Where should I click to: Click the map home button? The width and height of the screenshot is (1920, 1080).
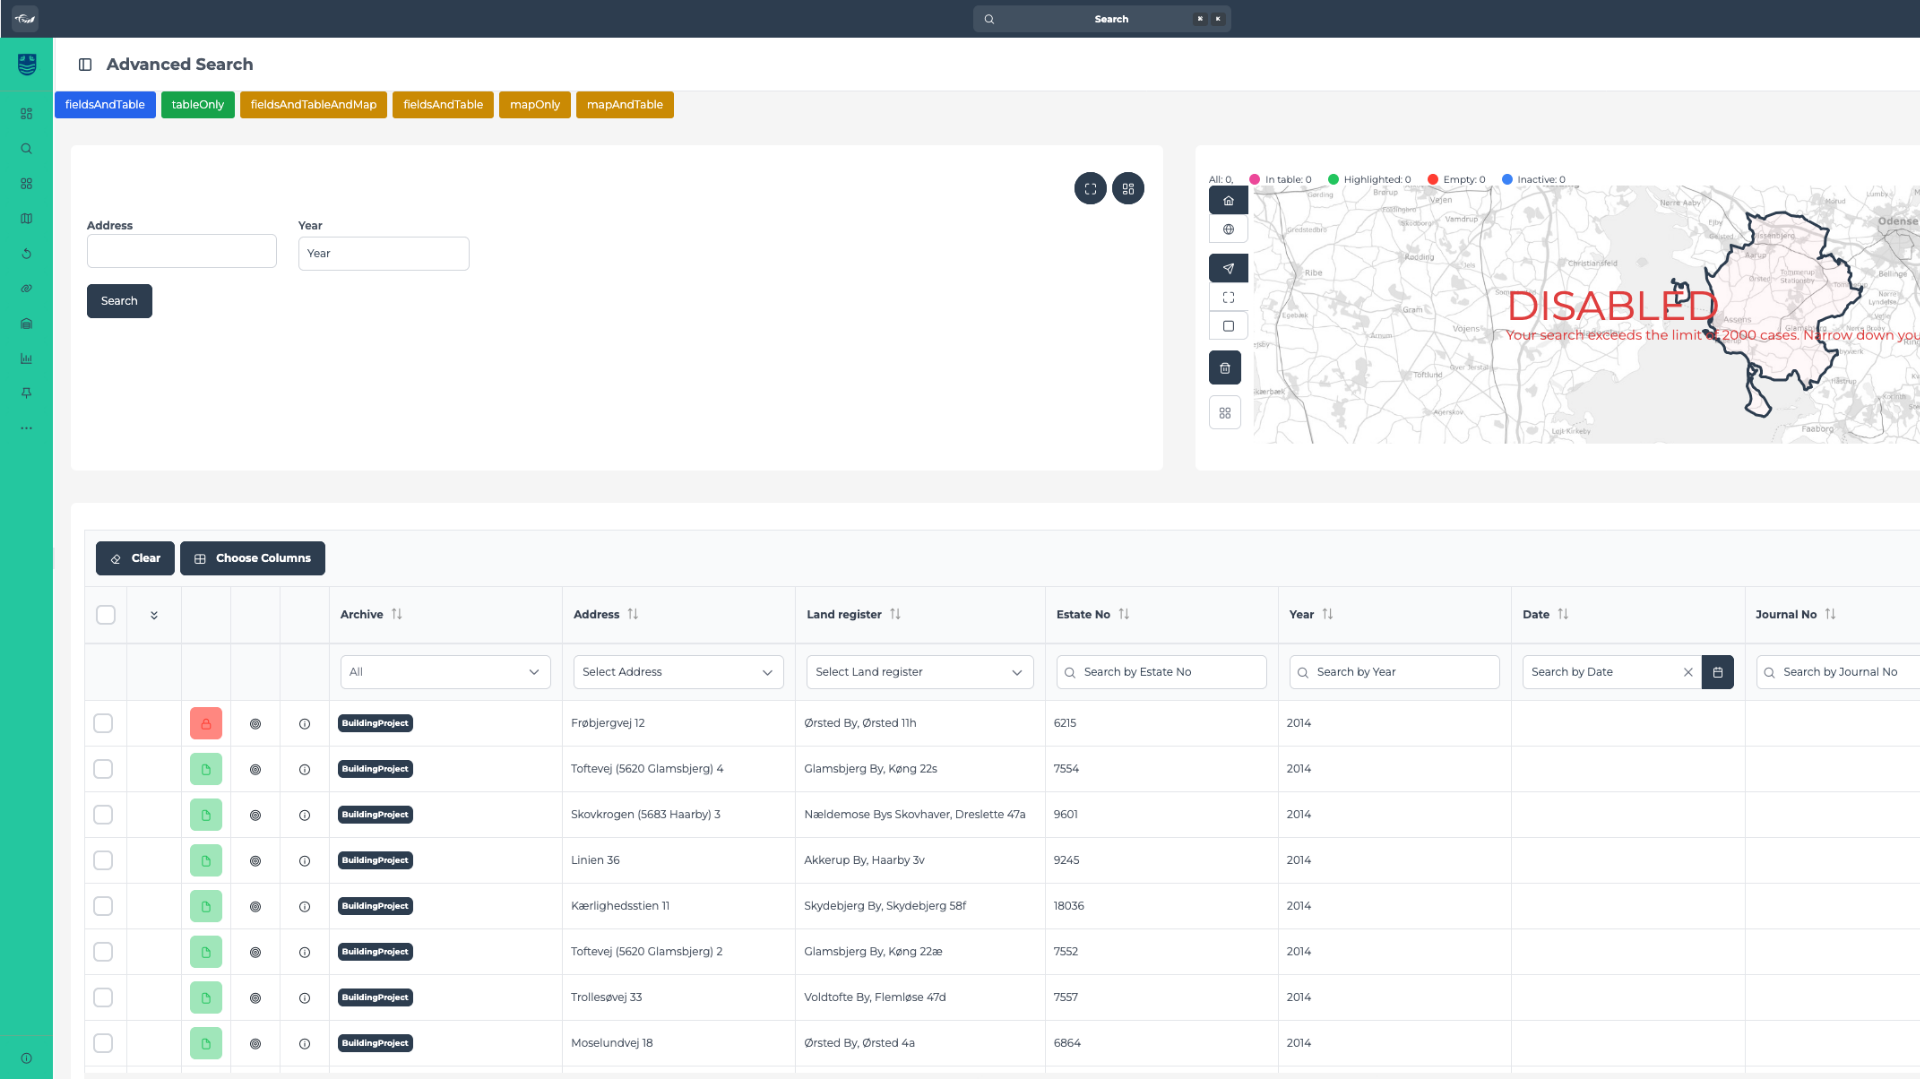[x=1228, y=201]
